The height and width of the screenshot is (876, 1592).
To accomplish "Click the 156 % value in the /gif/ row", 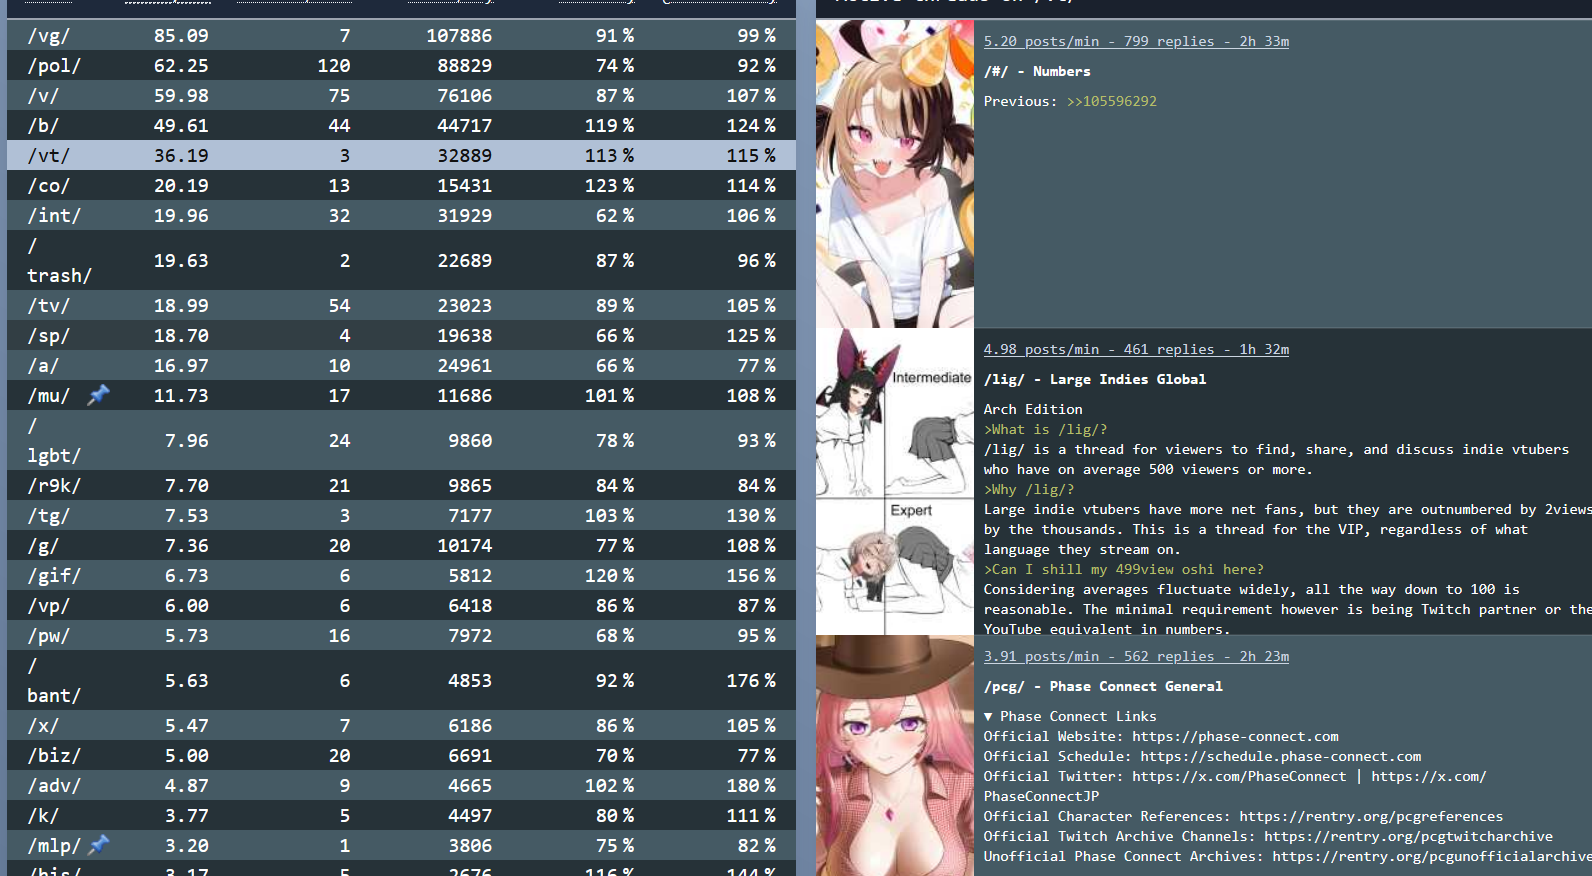I will [x=751, y=575].
